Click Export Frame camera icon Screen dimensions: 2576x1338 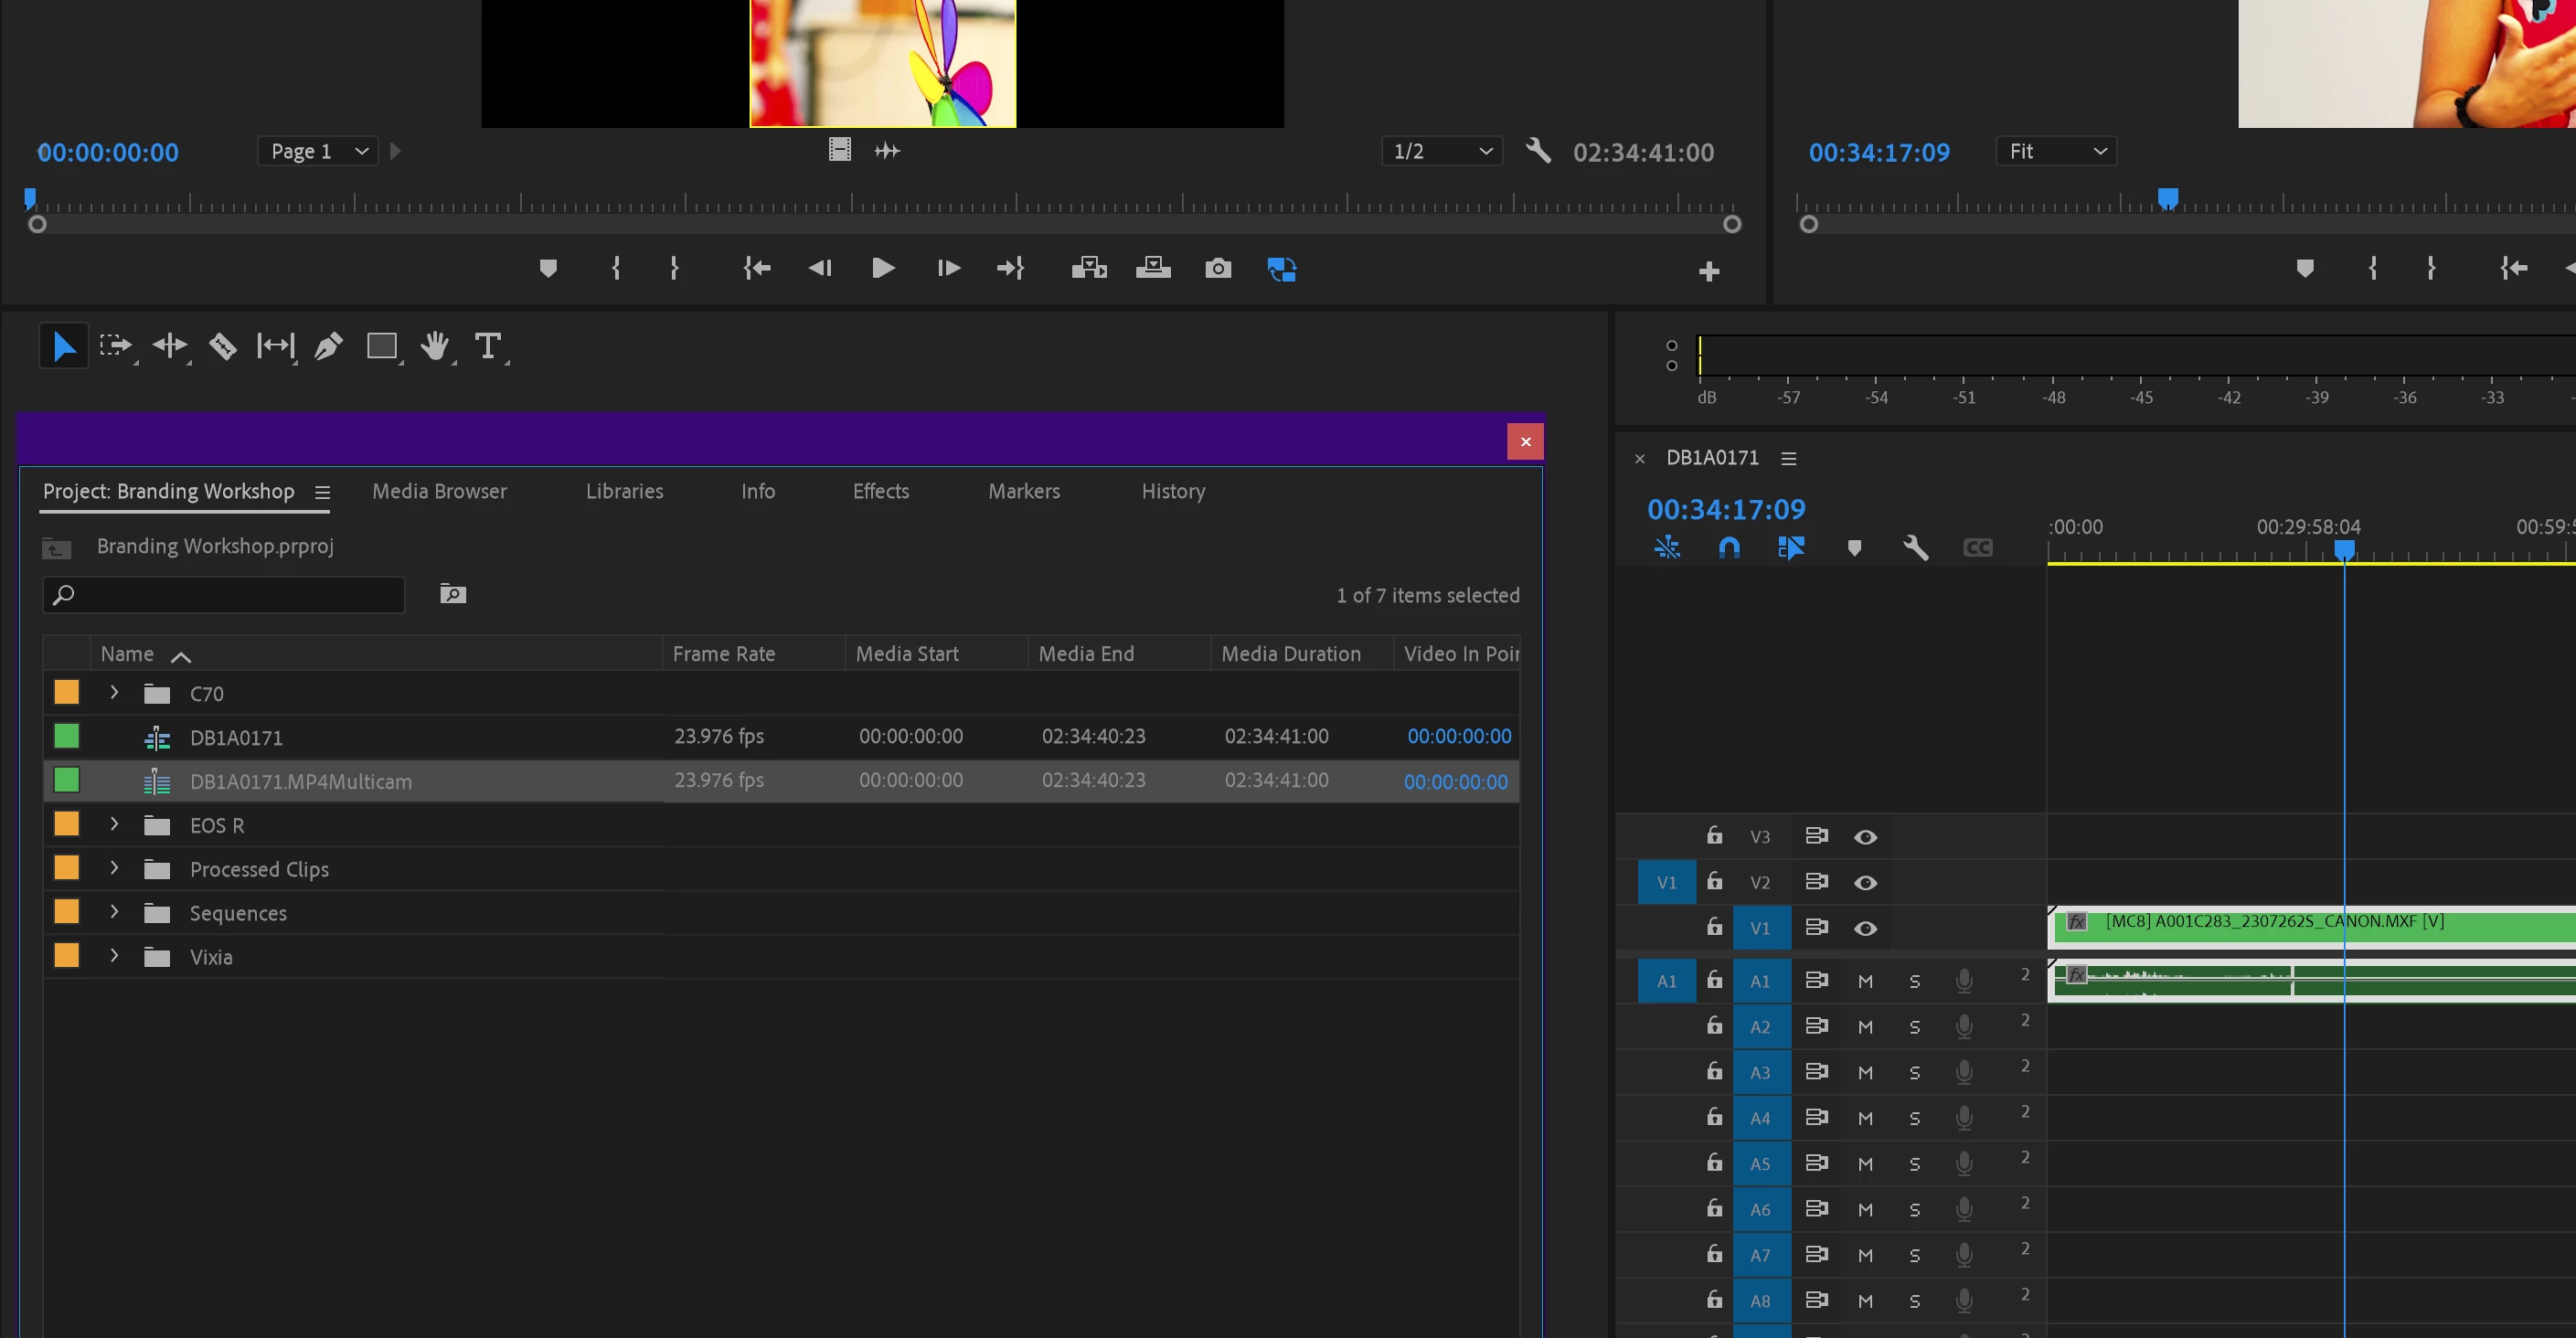1217,268
